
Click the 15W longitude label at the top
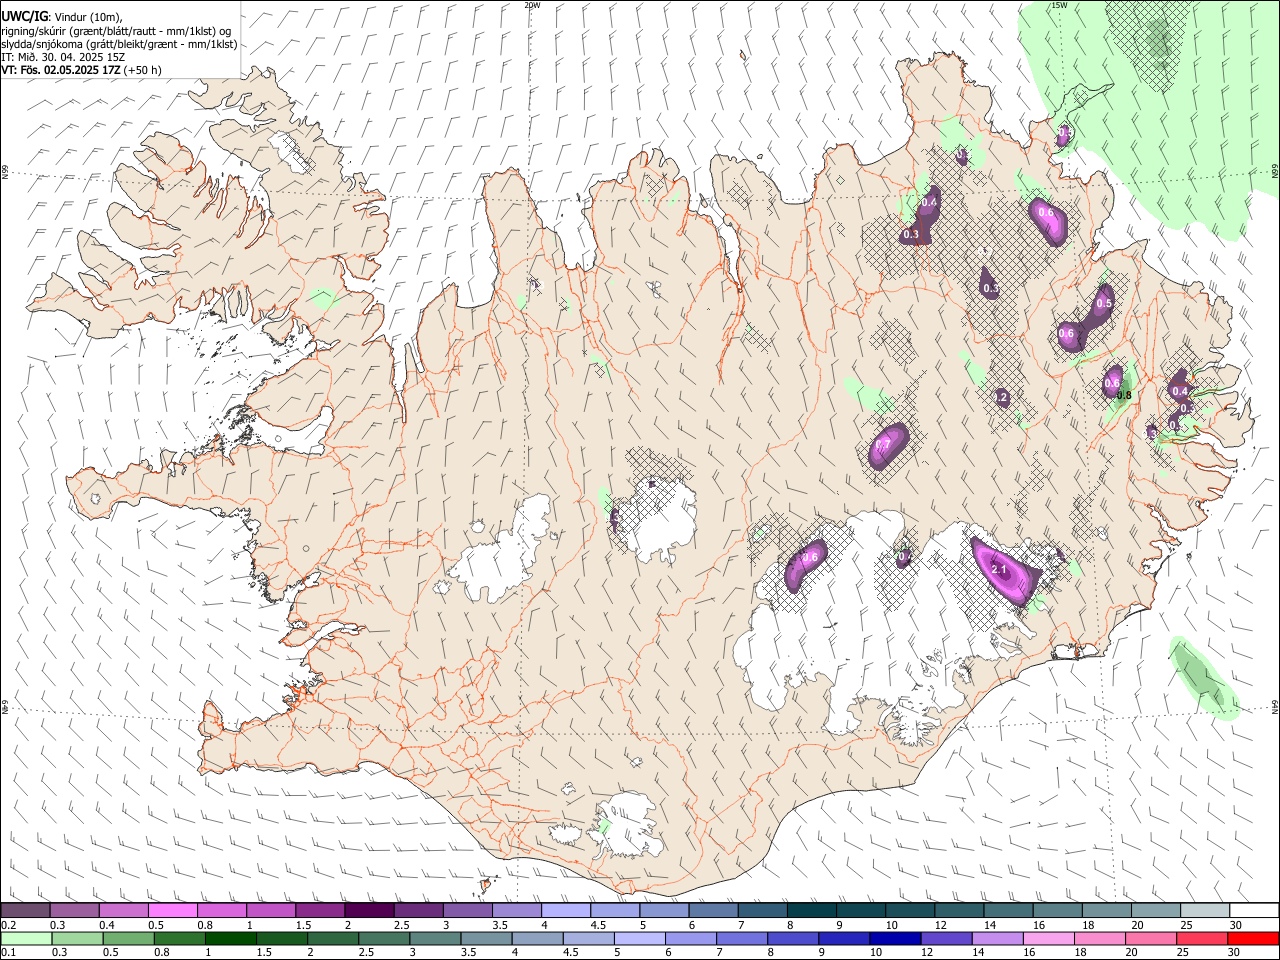tap(1059, 5)
